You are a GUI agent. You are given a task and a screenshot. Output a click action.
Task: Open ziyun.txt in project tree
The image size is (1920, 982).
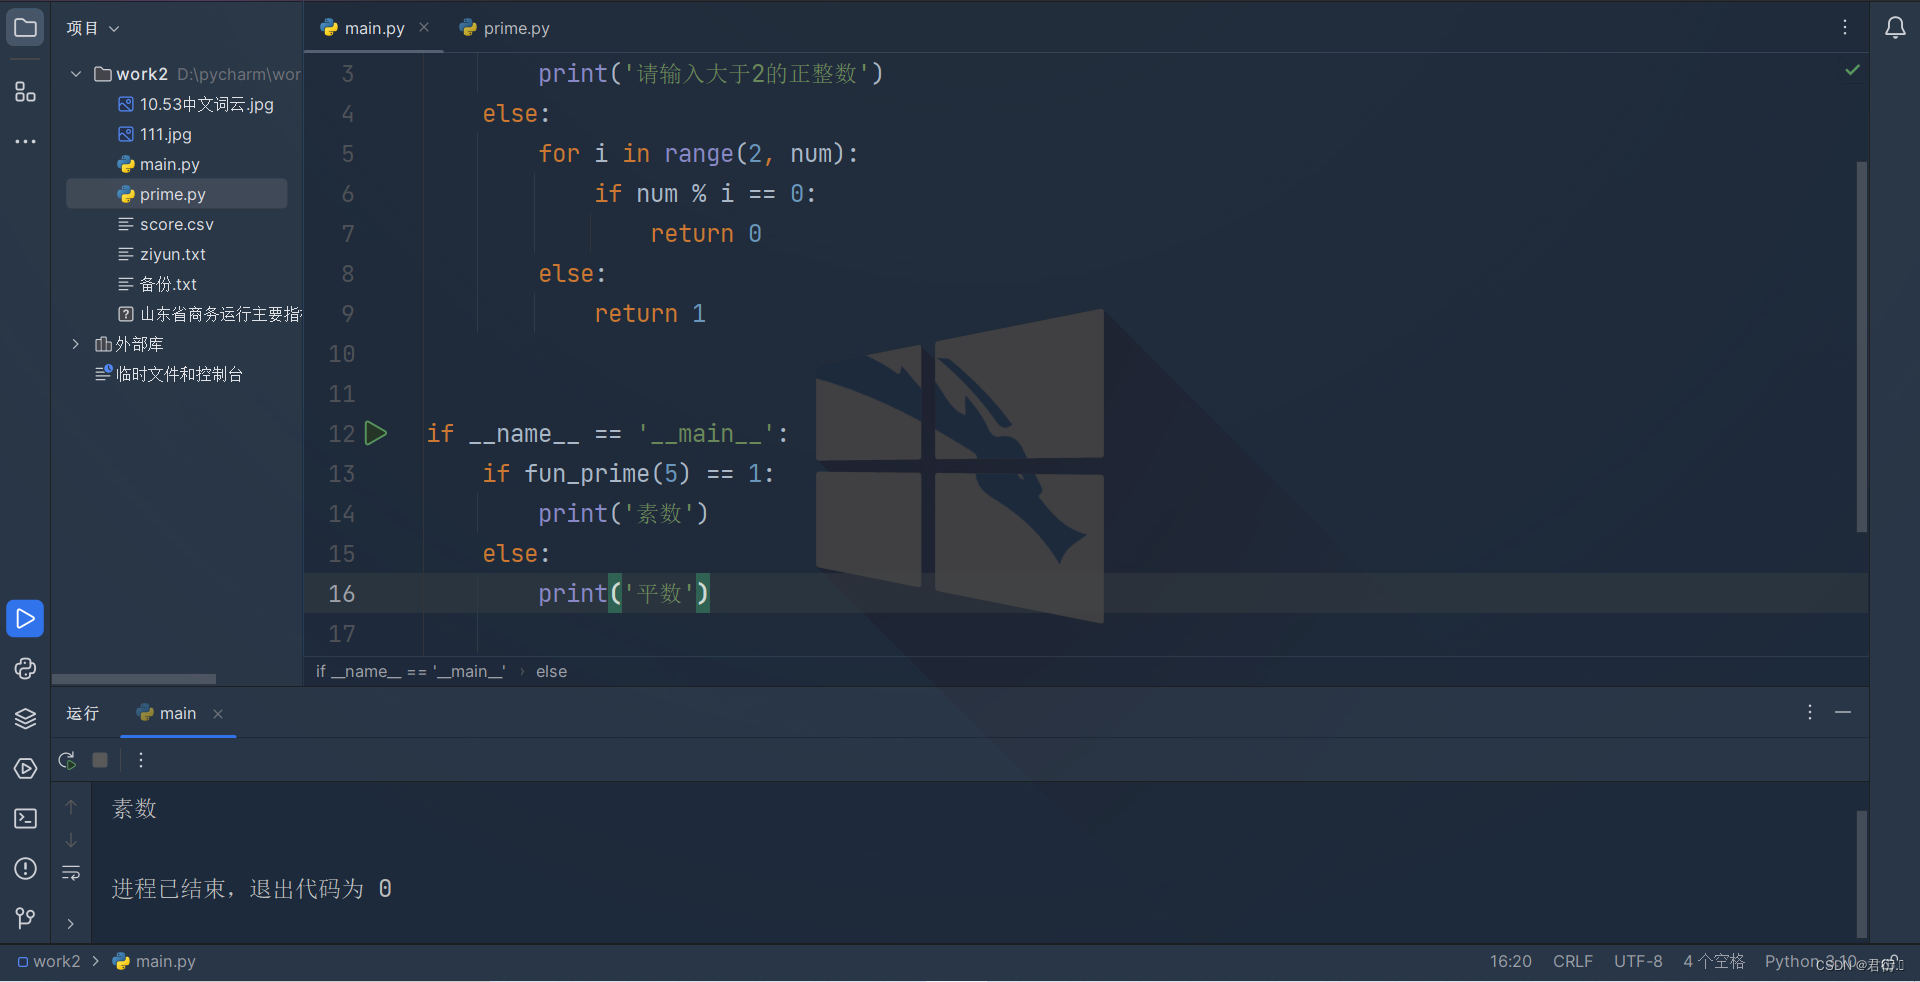[x=162, y=254]
